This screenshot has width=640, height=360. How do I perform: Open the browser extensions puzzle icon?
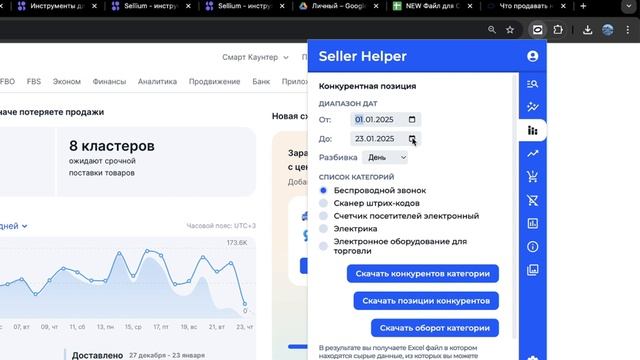tap(558, 29)
